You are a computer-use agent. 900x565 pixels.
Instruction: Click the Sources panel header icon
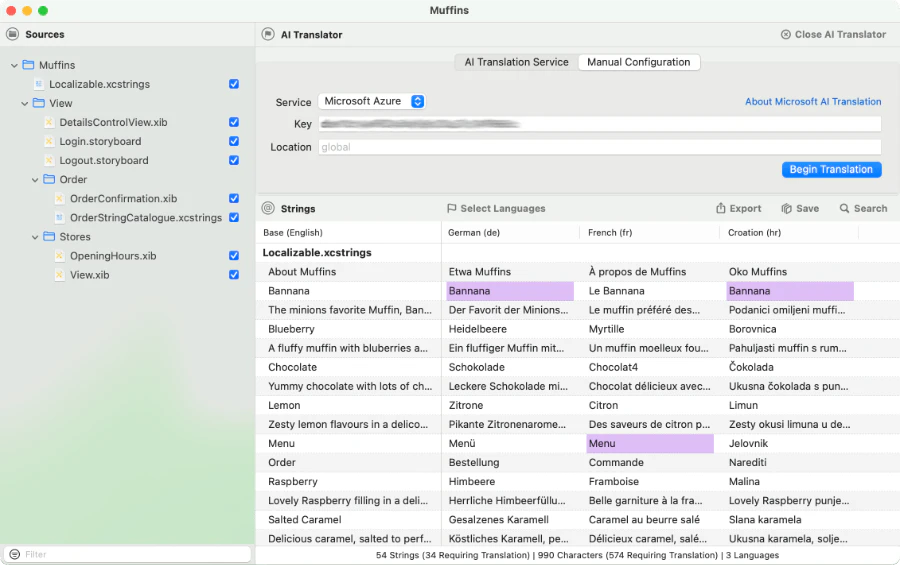(x=13, y=34)
